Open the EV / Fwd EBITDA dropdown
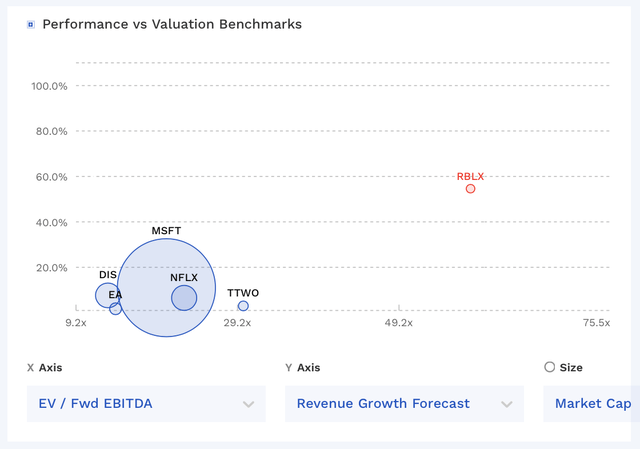The width and height of the screenshot is (640, 449). 146,404
